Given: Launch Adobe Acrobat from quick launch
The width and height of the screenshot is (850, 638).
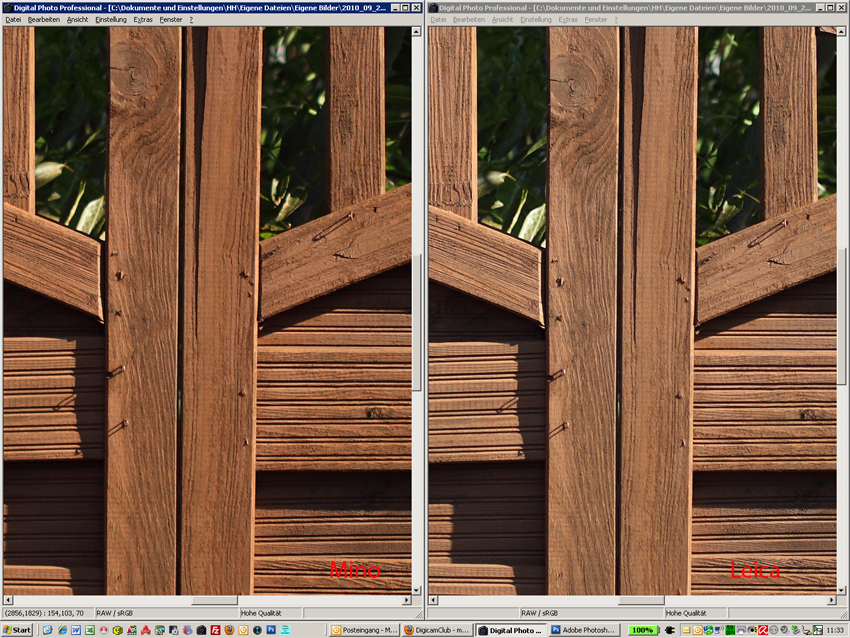Looking at the screenshot, I should coord(145,630).
